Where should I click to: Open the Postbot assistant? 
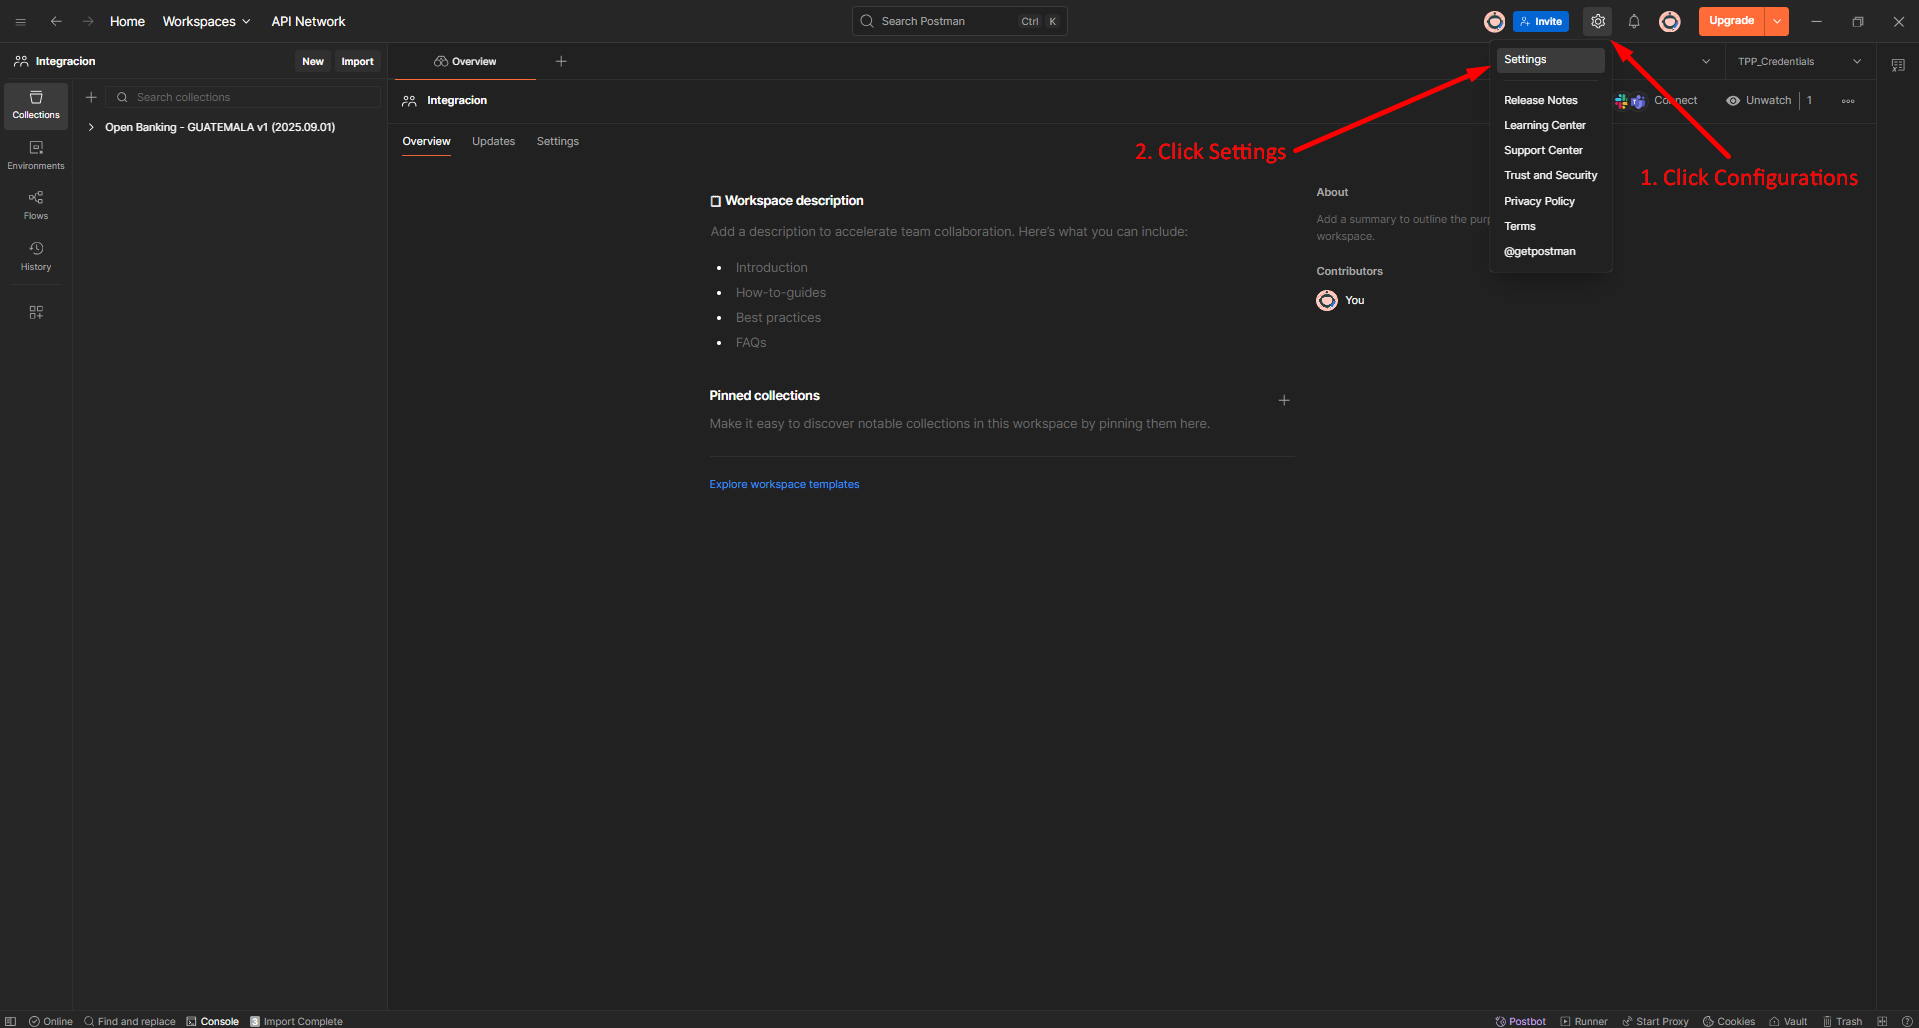1520,1021
